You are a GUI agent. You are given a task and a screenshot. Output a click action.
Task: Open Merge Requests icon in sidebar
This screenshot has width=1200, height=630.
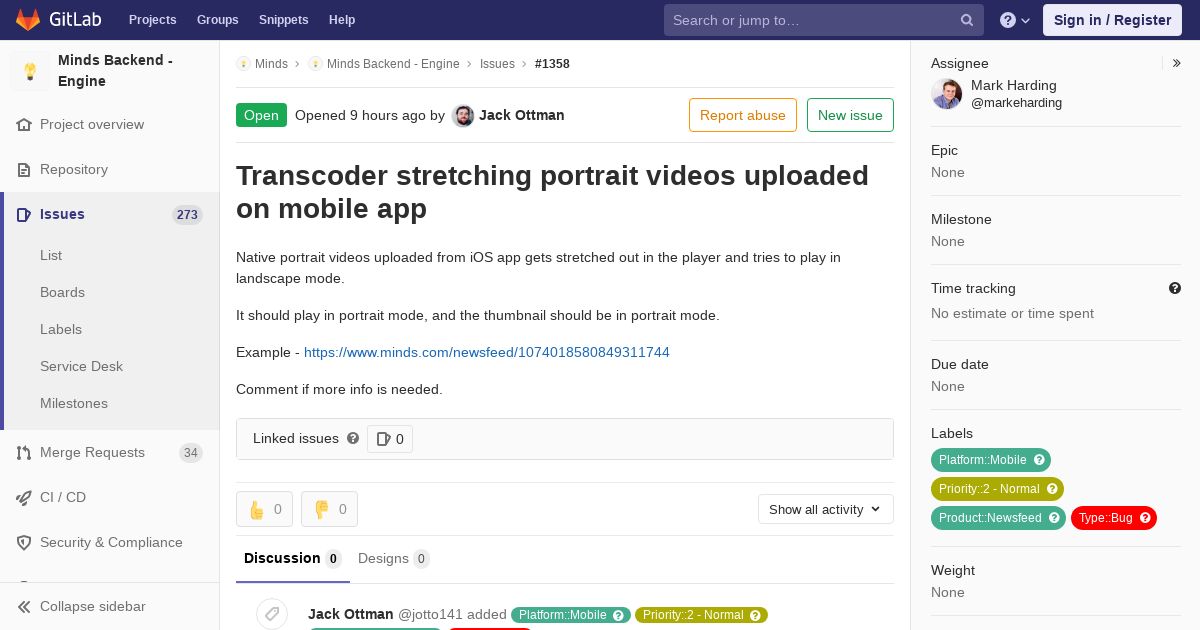24,453
